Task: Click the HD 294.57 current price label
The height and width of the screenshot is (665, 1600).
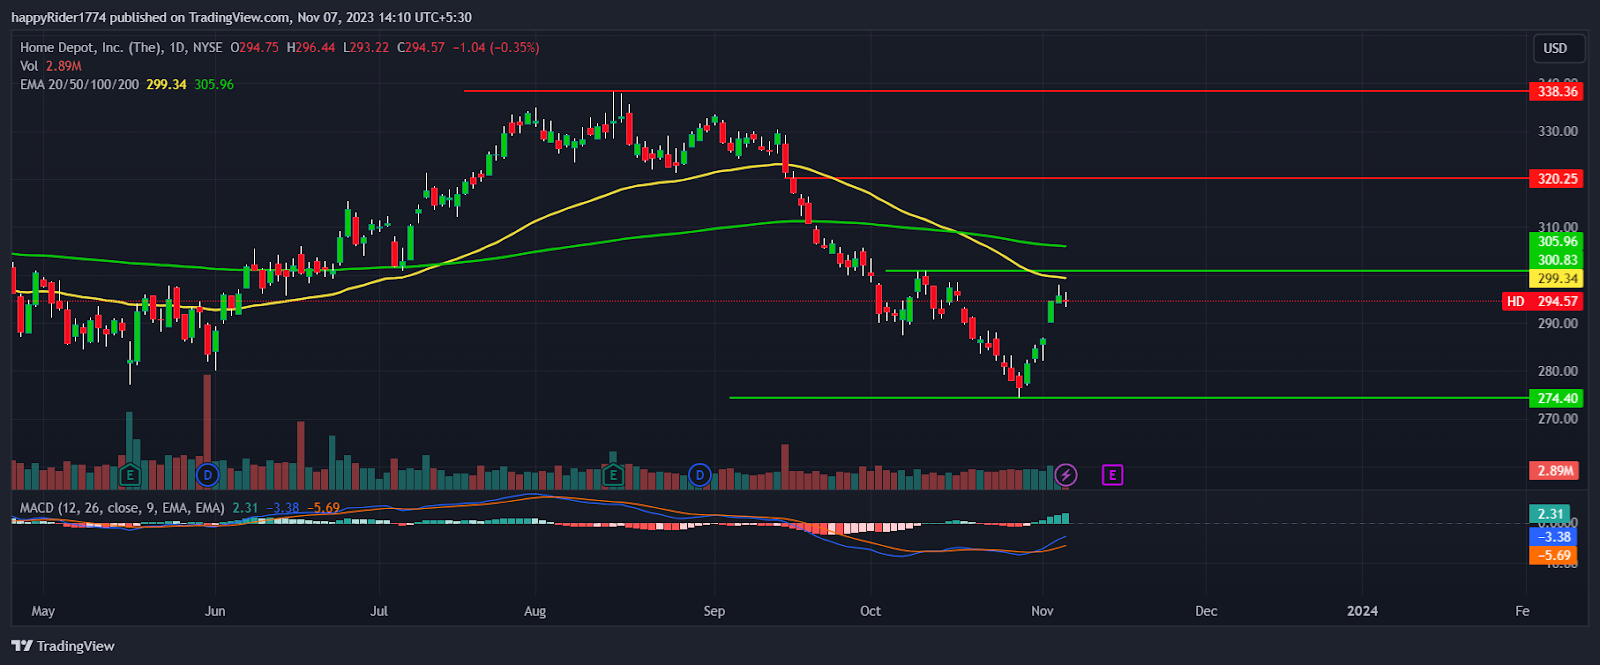Action: pyautogui.click(x=1543, y=301)
